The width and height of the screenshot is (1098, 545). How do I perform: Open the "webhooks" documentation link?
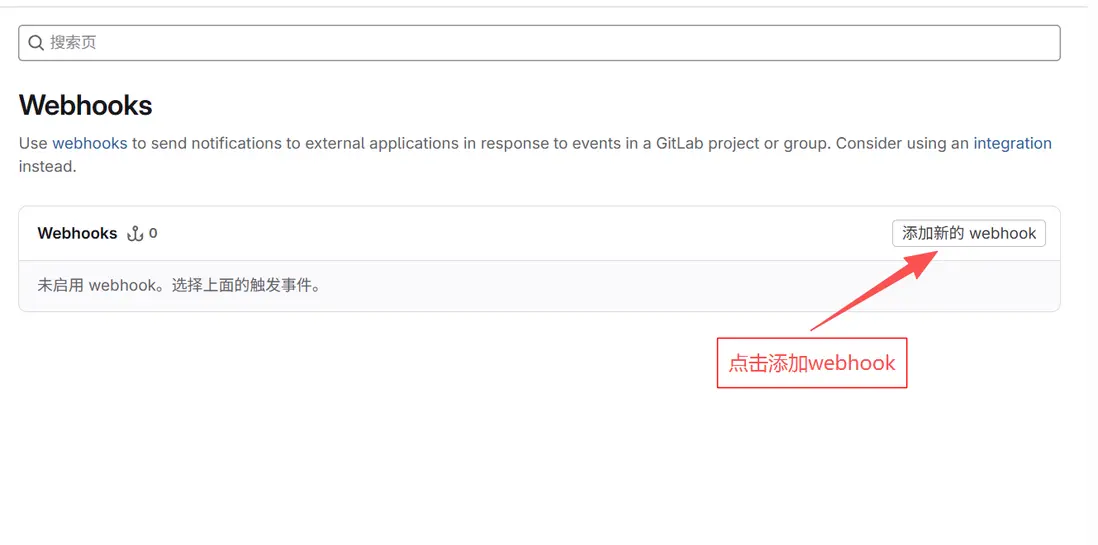tap(90, 143)
